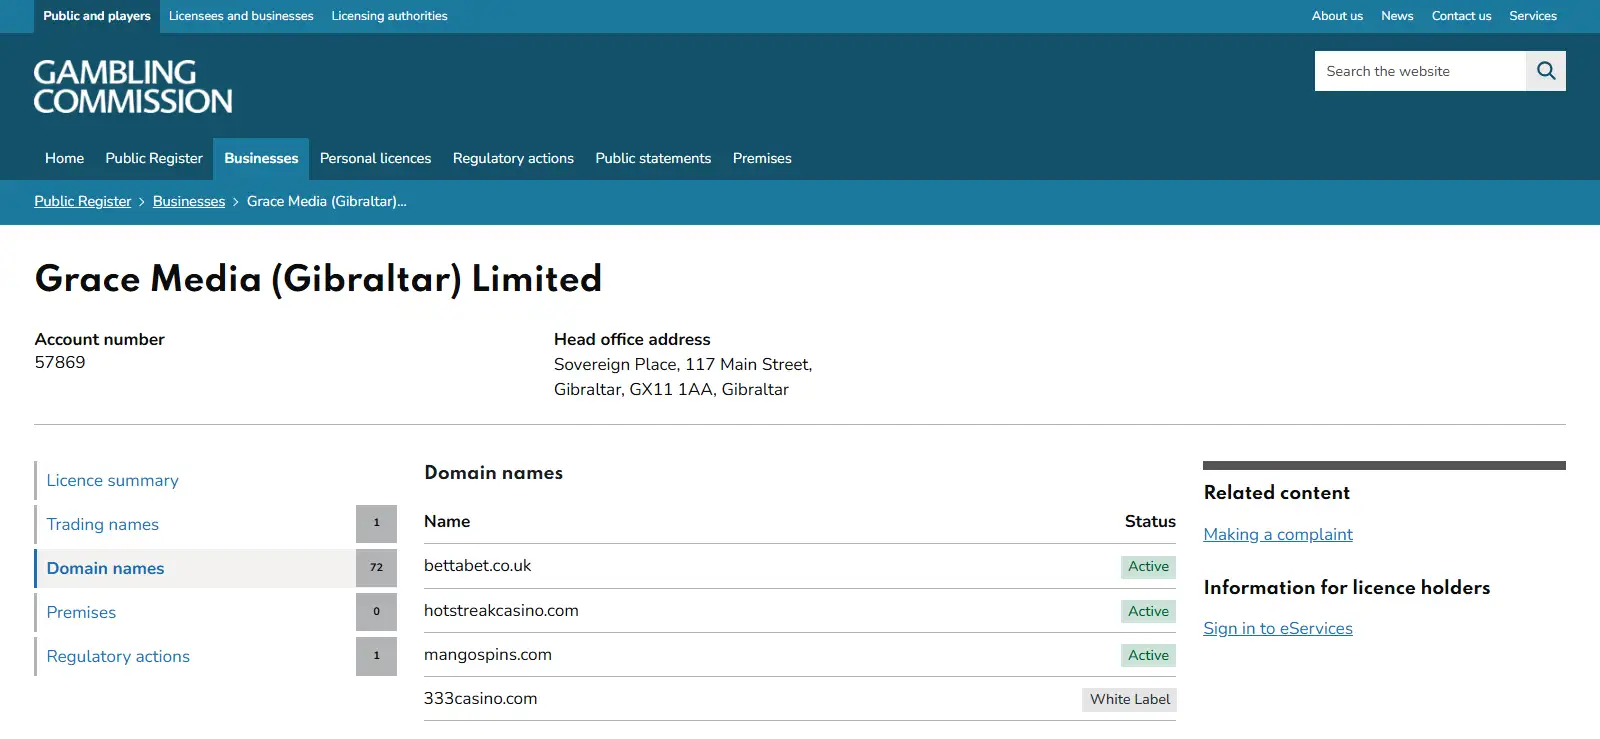Focus the Search the website field
The width and height of the screenshot is (1600, 739).
tap(1420, 71)
